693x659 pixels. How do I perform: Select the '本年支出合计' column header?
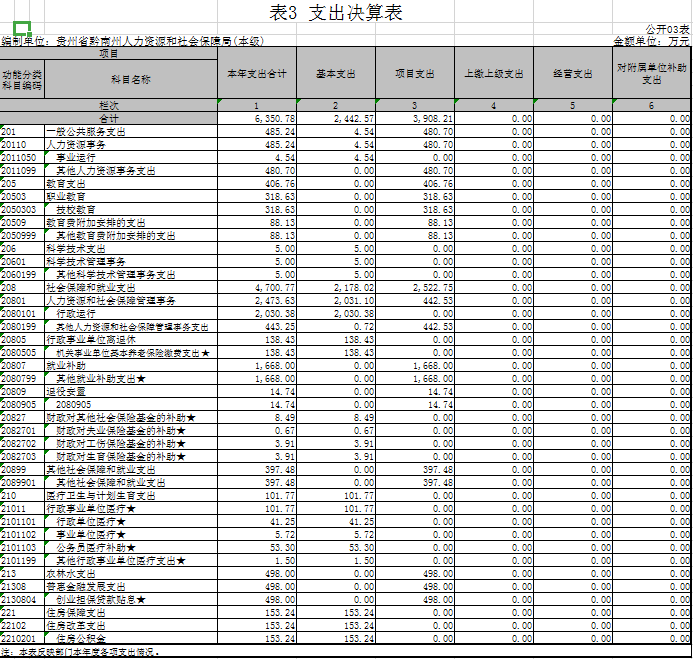click(x=257, y=73)
